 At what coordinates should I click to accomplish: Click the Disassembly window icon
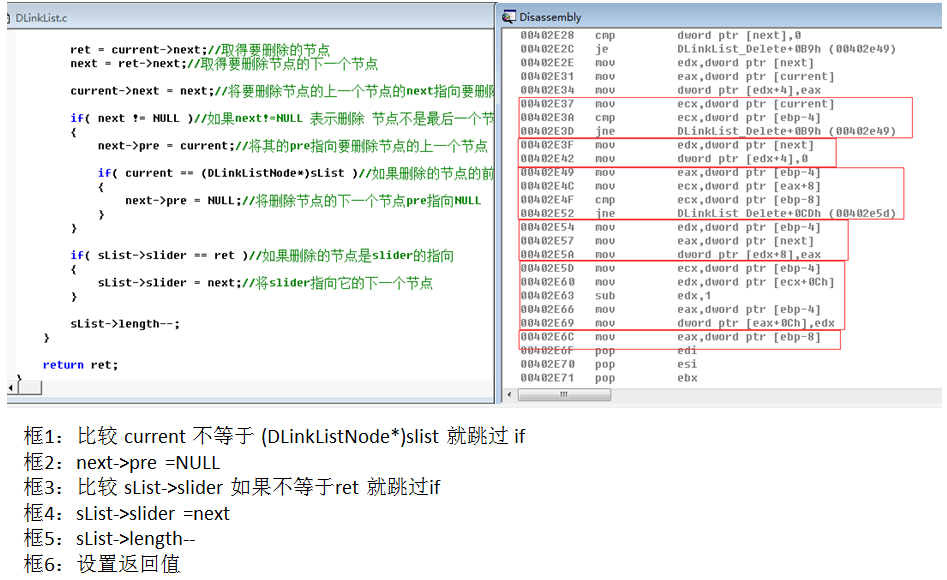509,16
